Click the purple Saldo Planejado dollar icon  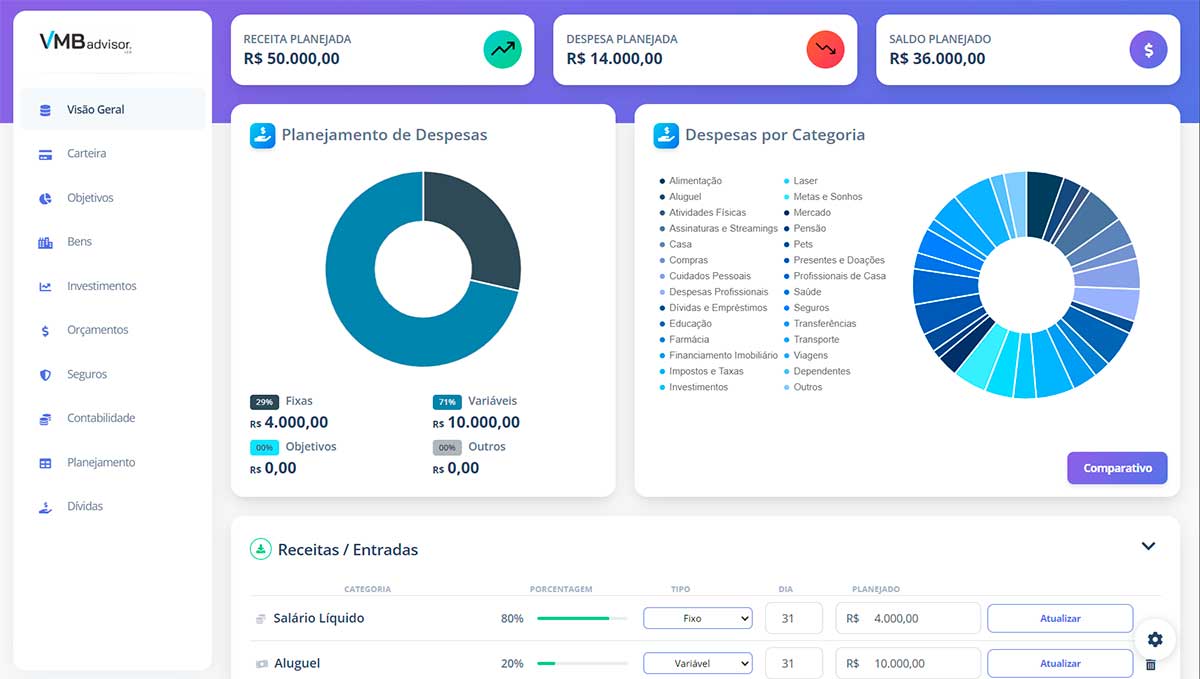click(1149, 49)
